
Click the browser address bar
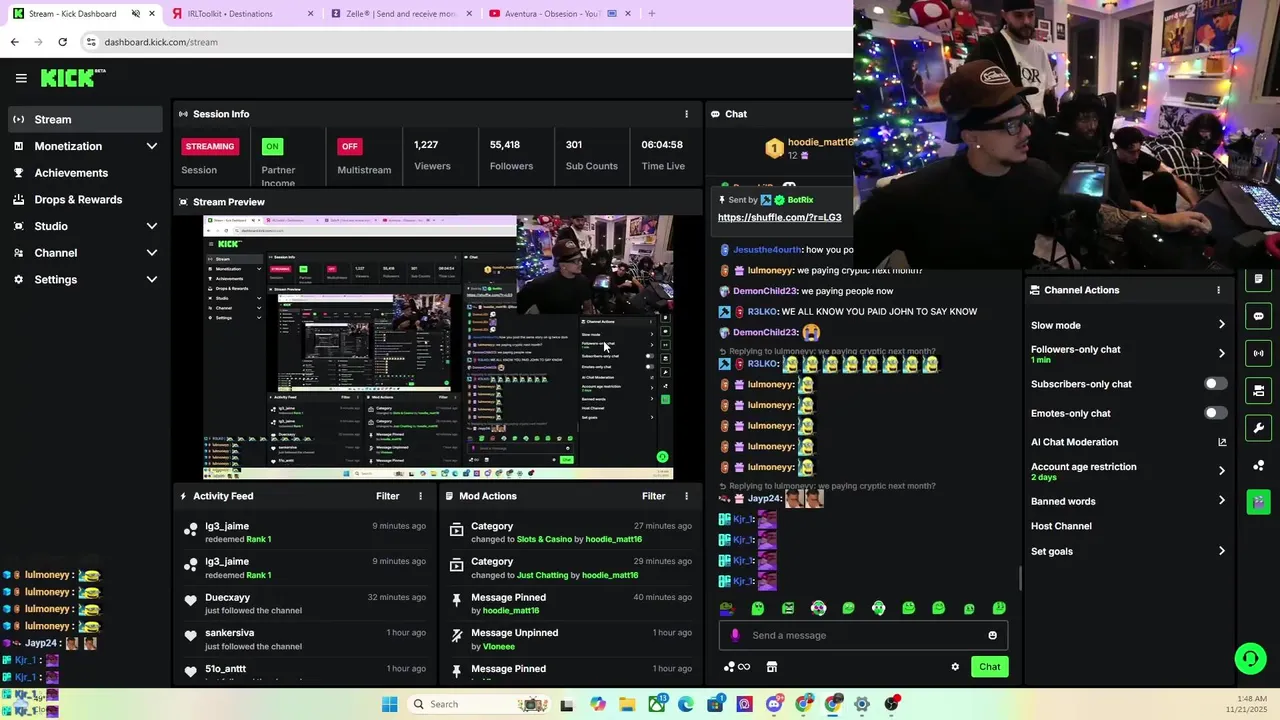click(465, 42)
